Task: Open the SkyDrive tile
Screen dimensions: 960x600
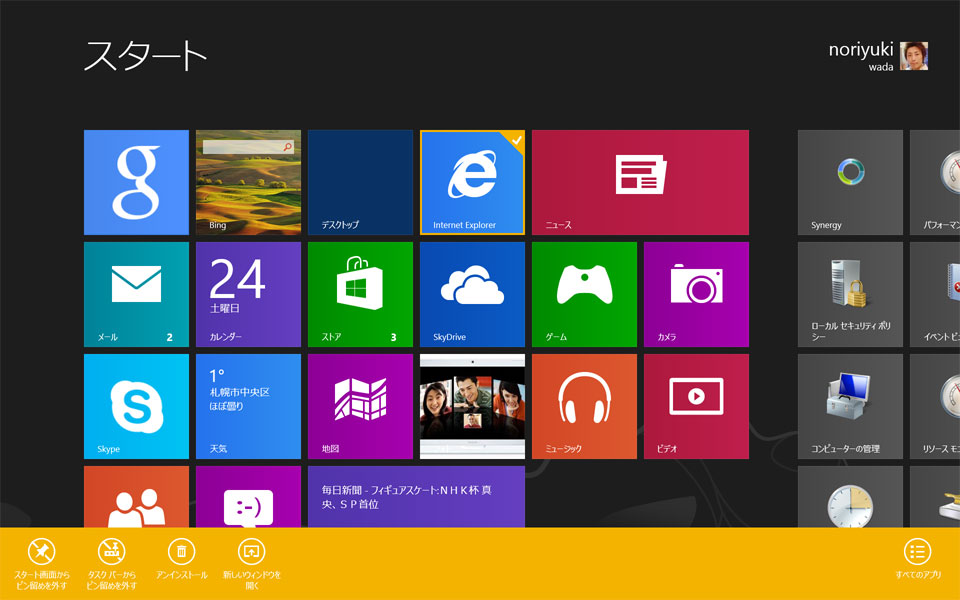Action: tap(473, 294)
